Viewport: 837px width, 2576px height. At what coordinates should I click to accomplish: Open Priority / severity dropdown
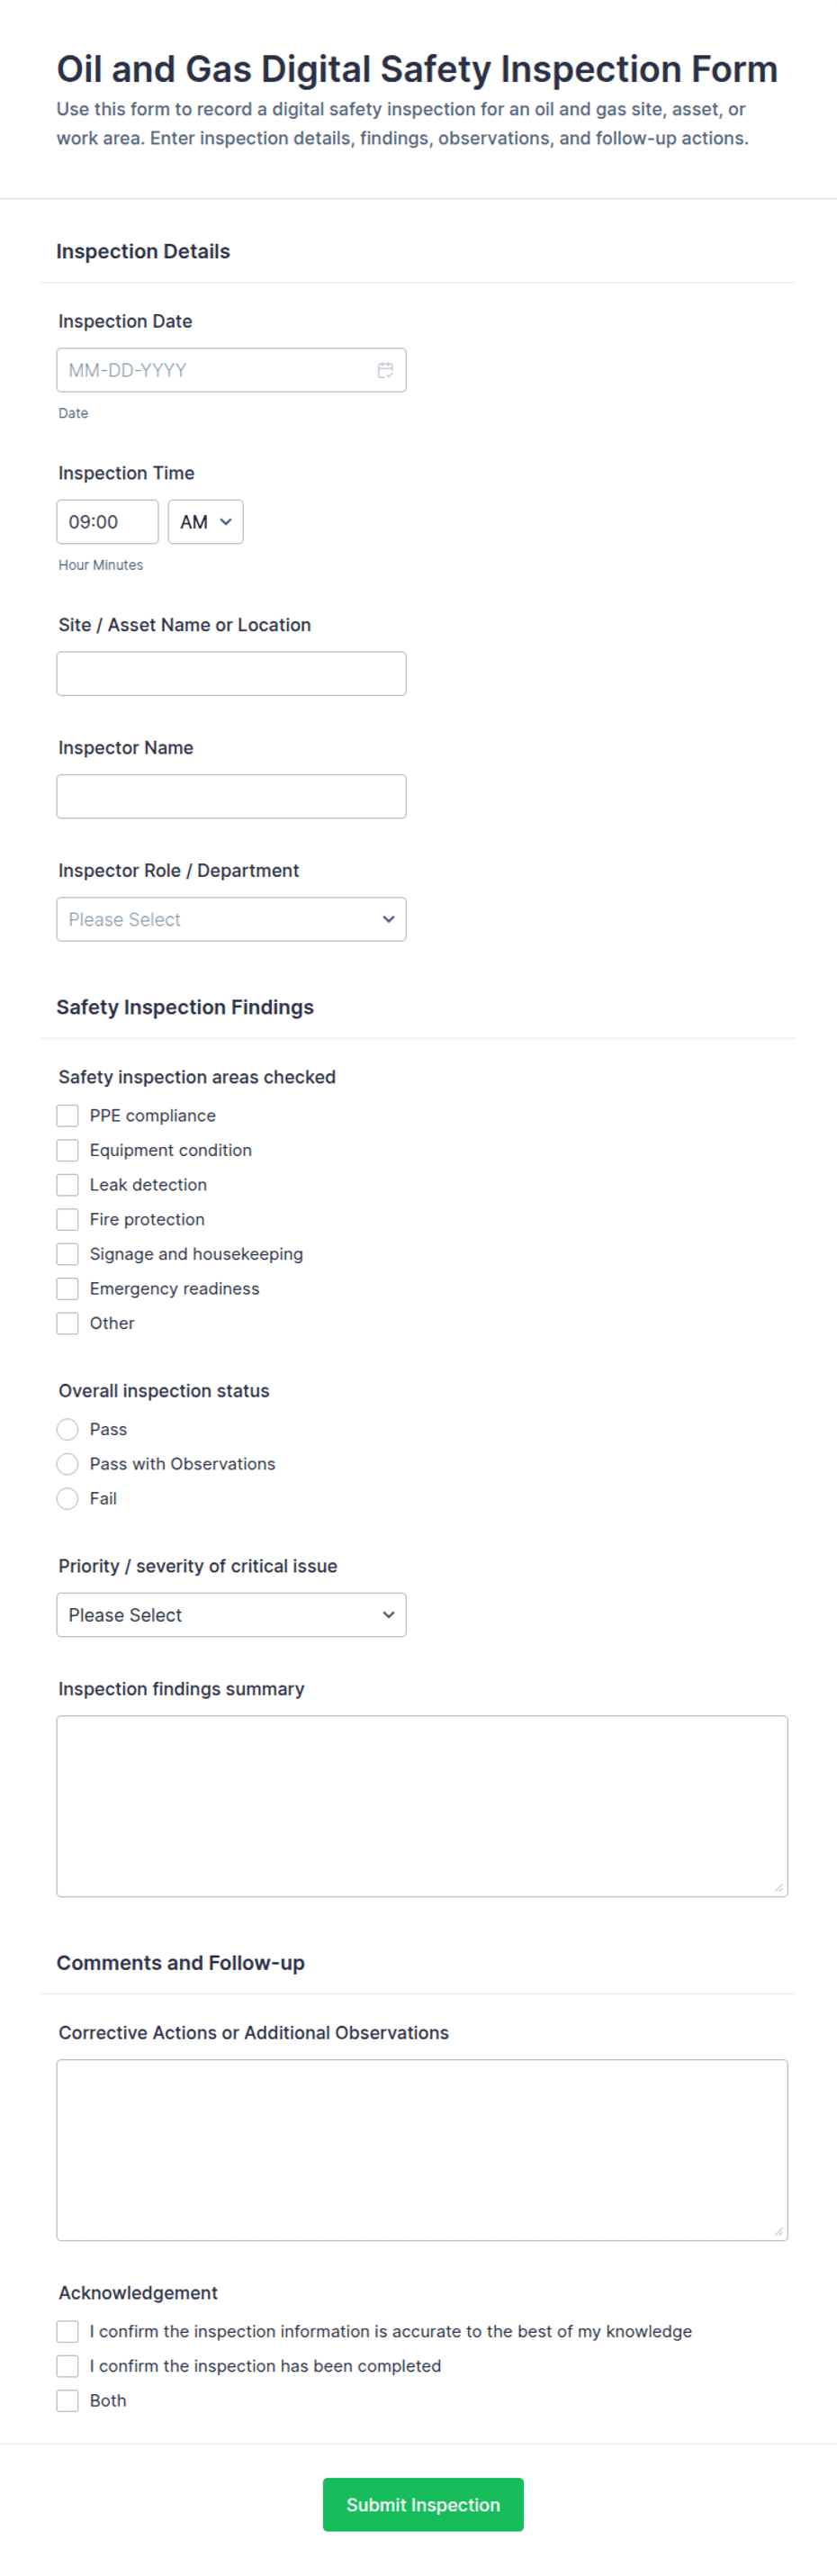(x=231, y=1615)
